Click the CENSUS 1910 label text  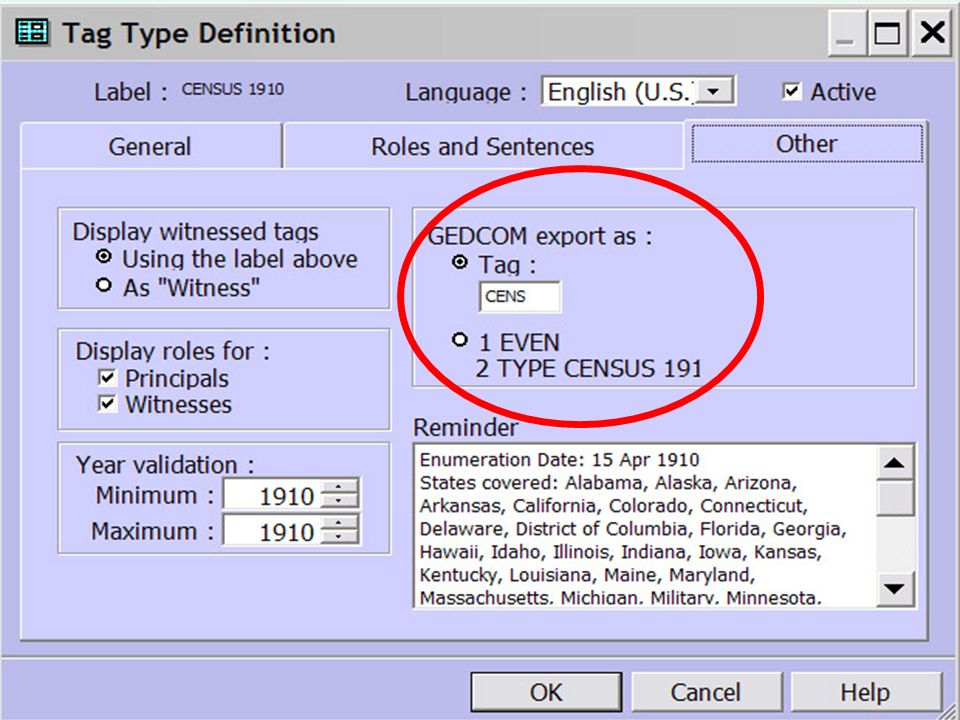tap(233, 89)
